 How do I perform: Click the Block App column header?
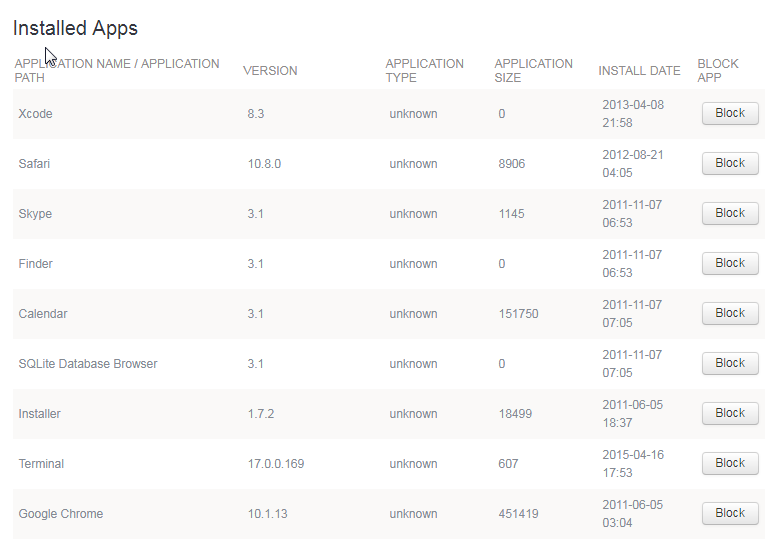718,70
